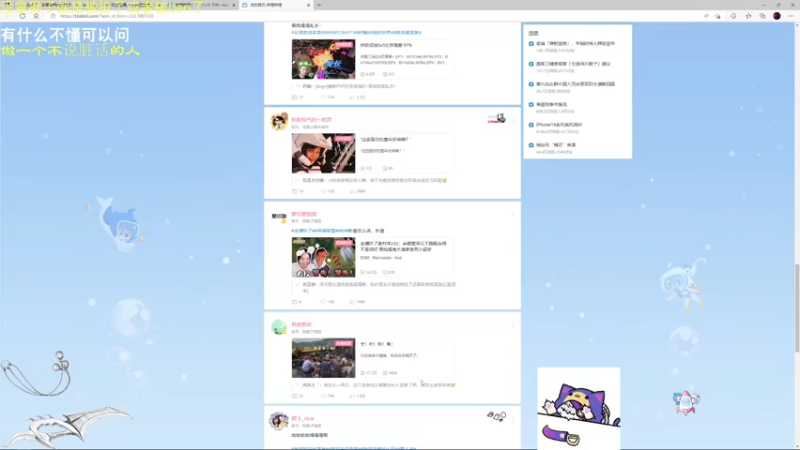Image resolution: width=800 pixels, height=450 pixels.
Task: Open username of bunny-ears video poster
Action: 304,214
